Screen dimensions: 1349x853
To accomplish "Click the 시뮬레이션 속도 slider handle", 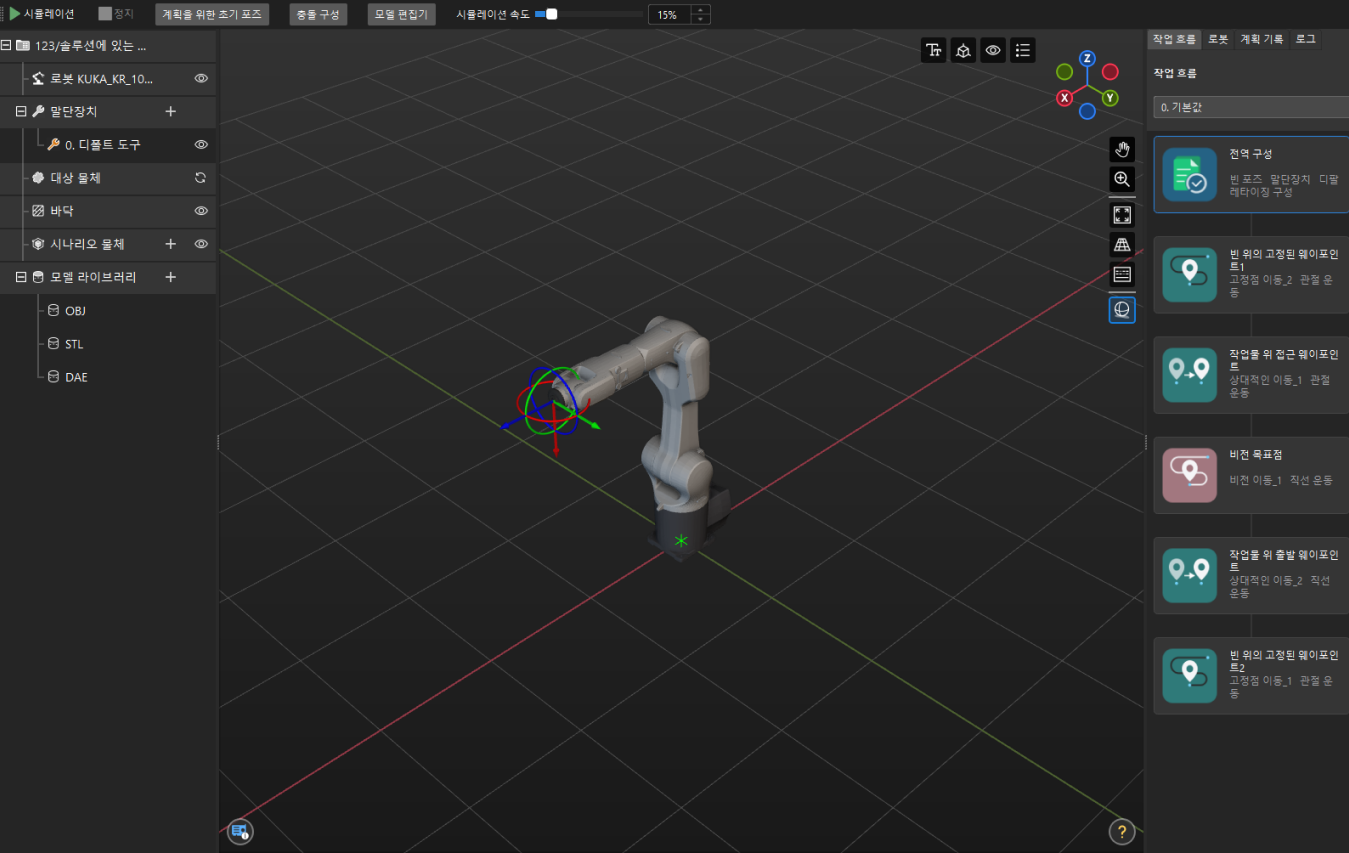I will tap(551, 15).
